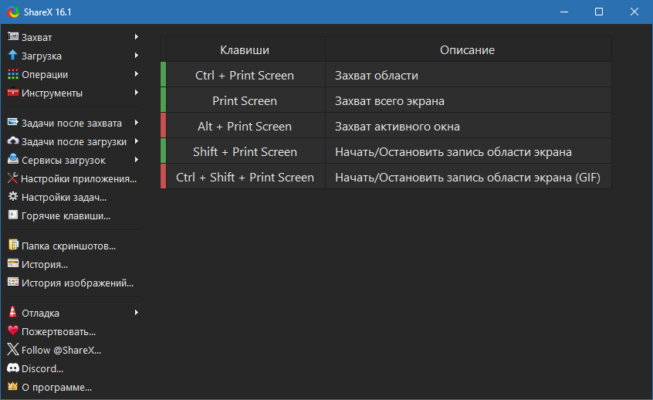Select the Ctrl + Print Screen cell
This screenshot has width=653, height=400.
[245, 75]
